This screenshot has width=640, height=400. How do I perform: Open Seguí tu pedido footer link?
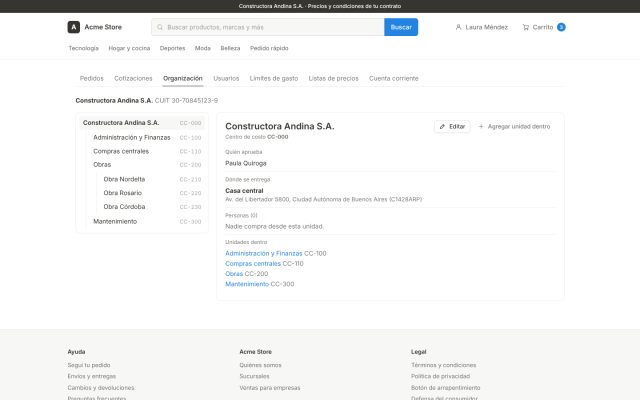[89, 365]
